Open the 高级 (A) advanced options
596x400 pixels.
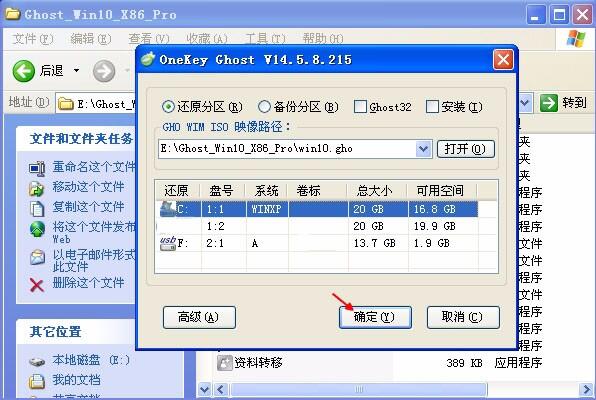(199, 317)
